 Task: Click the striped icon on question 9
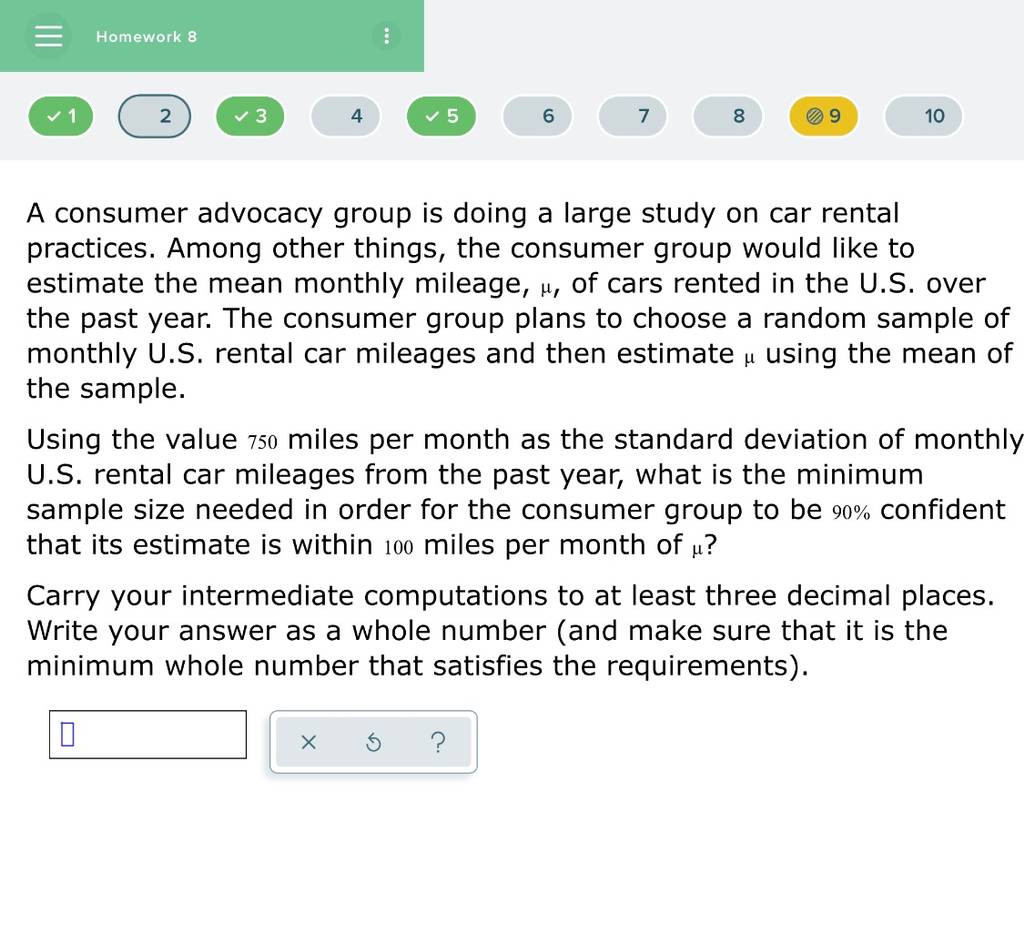click(814, 116)
